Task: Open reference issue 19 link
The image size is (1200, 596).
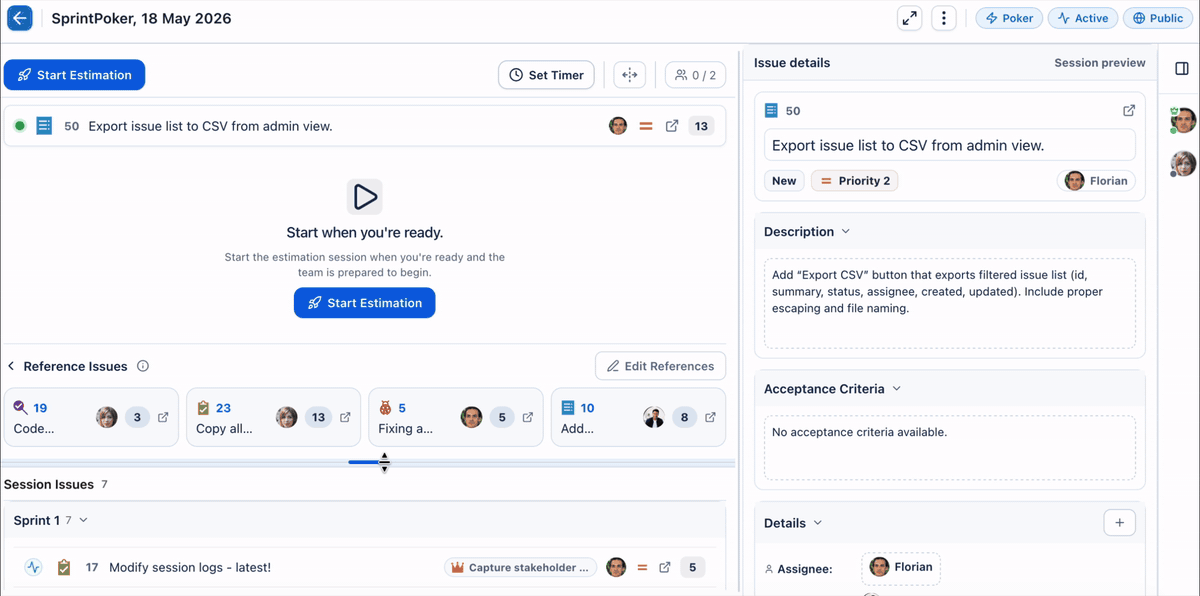Action: point(40,408)
